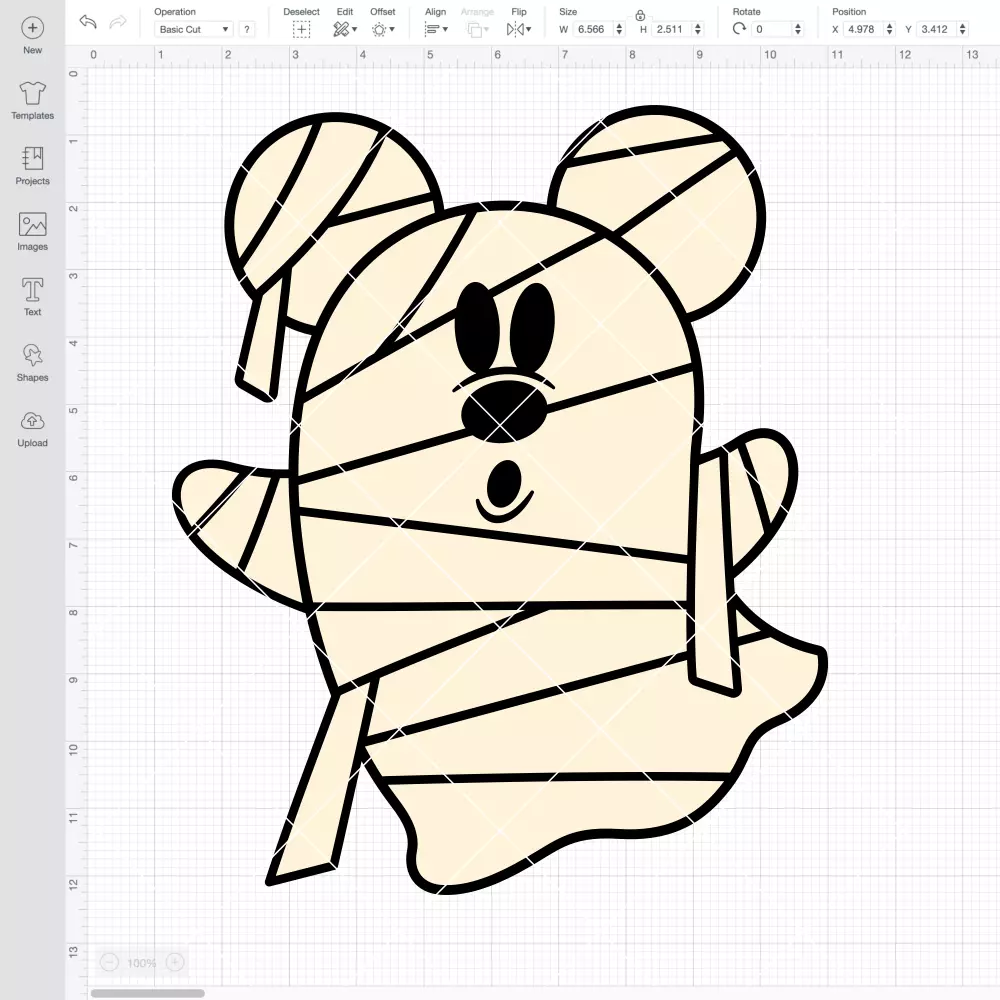Expand the Flip dropdown arrow
The image size is (1000, 1000).
529,29
